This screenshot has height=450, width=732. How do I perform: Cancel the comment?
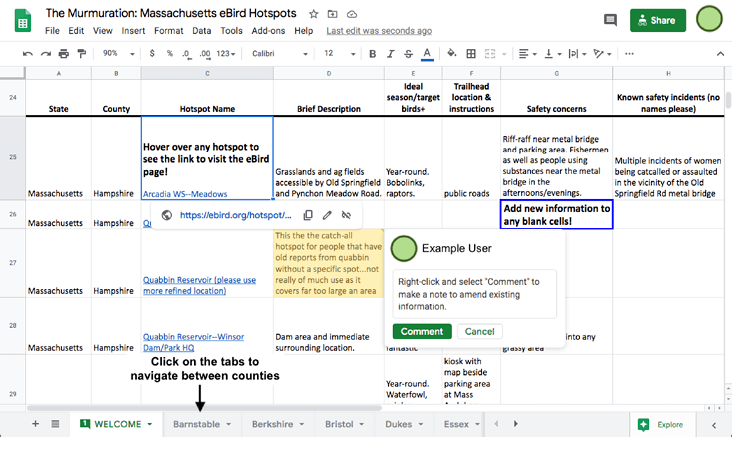[479, 331]
